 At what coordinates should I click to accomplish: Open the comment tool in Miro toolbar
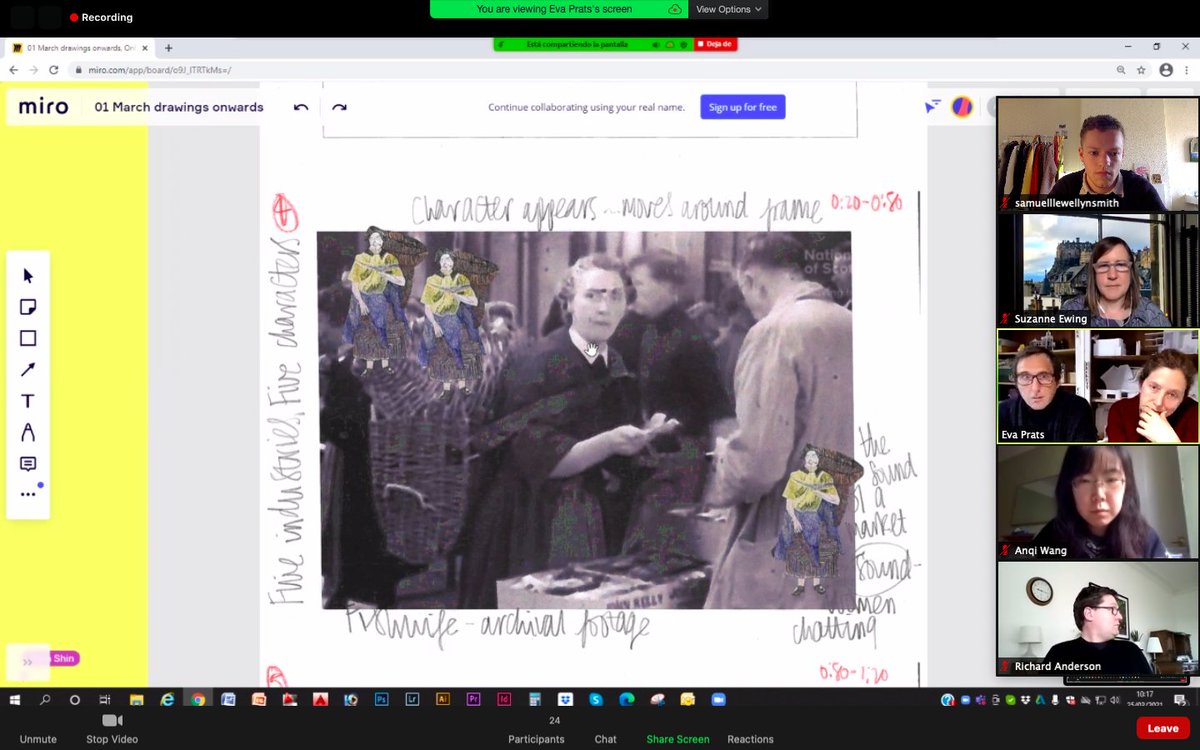coord(28,464)
